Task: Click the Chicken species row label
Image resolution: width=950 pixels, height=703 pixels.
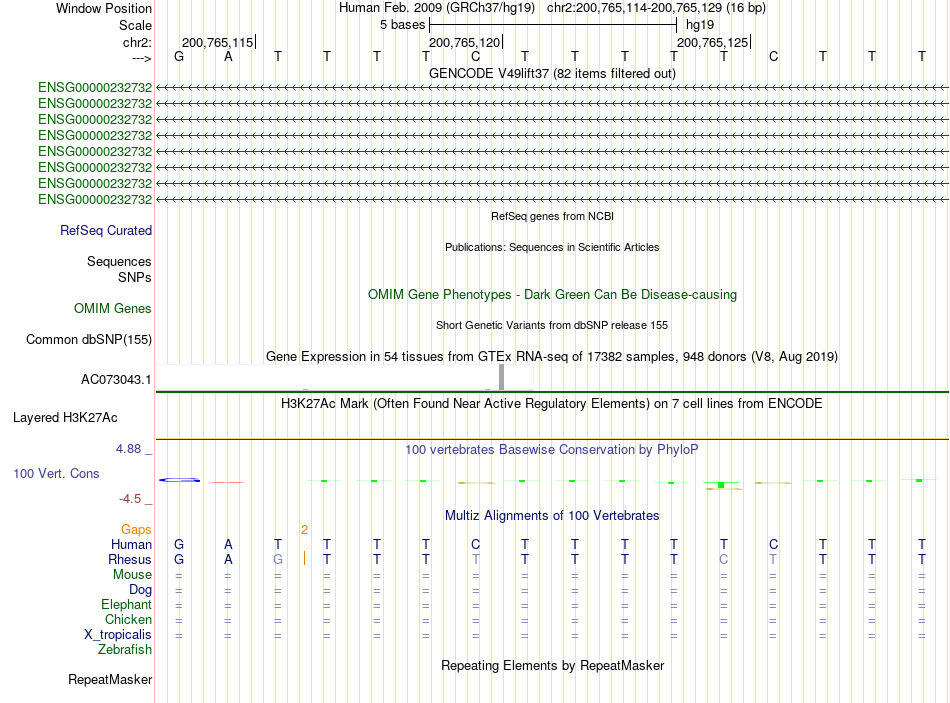Action: (128, 619)
